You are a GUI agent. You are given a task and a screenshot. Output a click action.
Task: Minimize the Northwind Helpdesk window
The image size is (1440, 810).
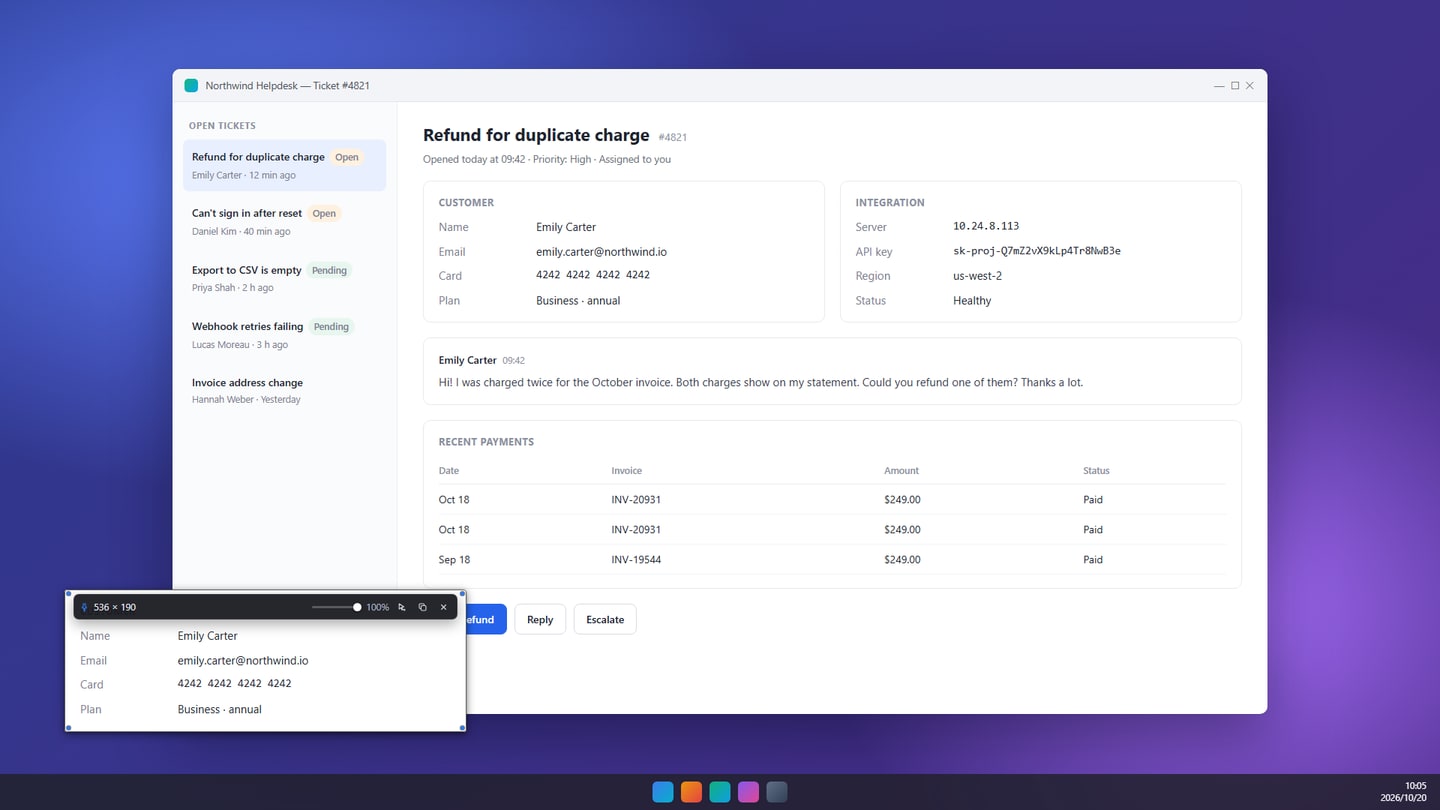1219,86
